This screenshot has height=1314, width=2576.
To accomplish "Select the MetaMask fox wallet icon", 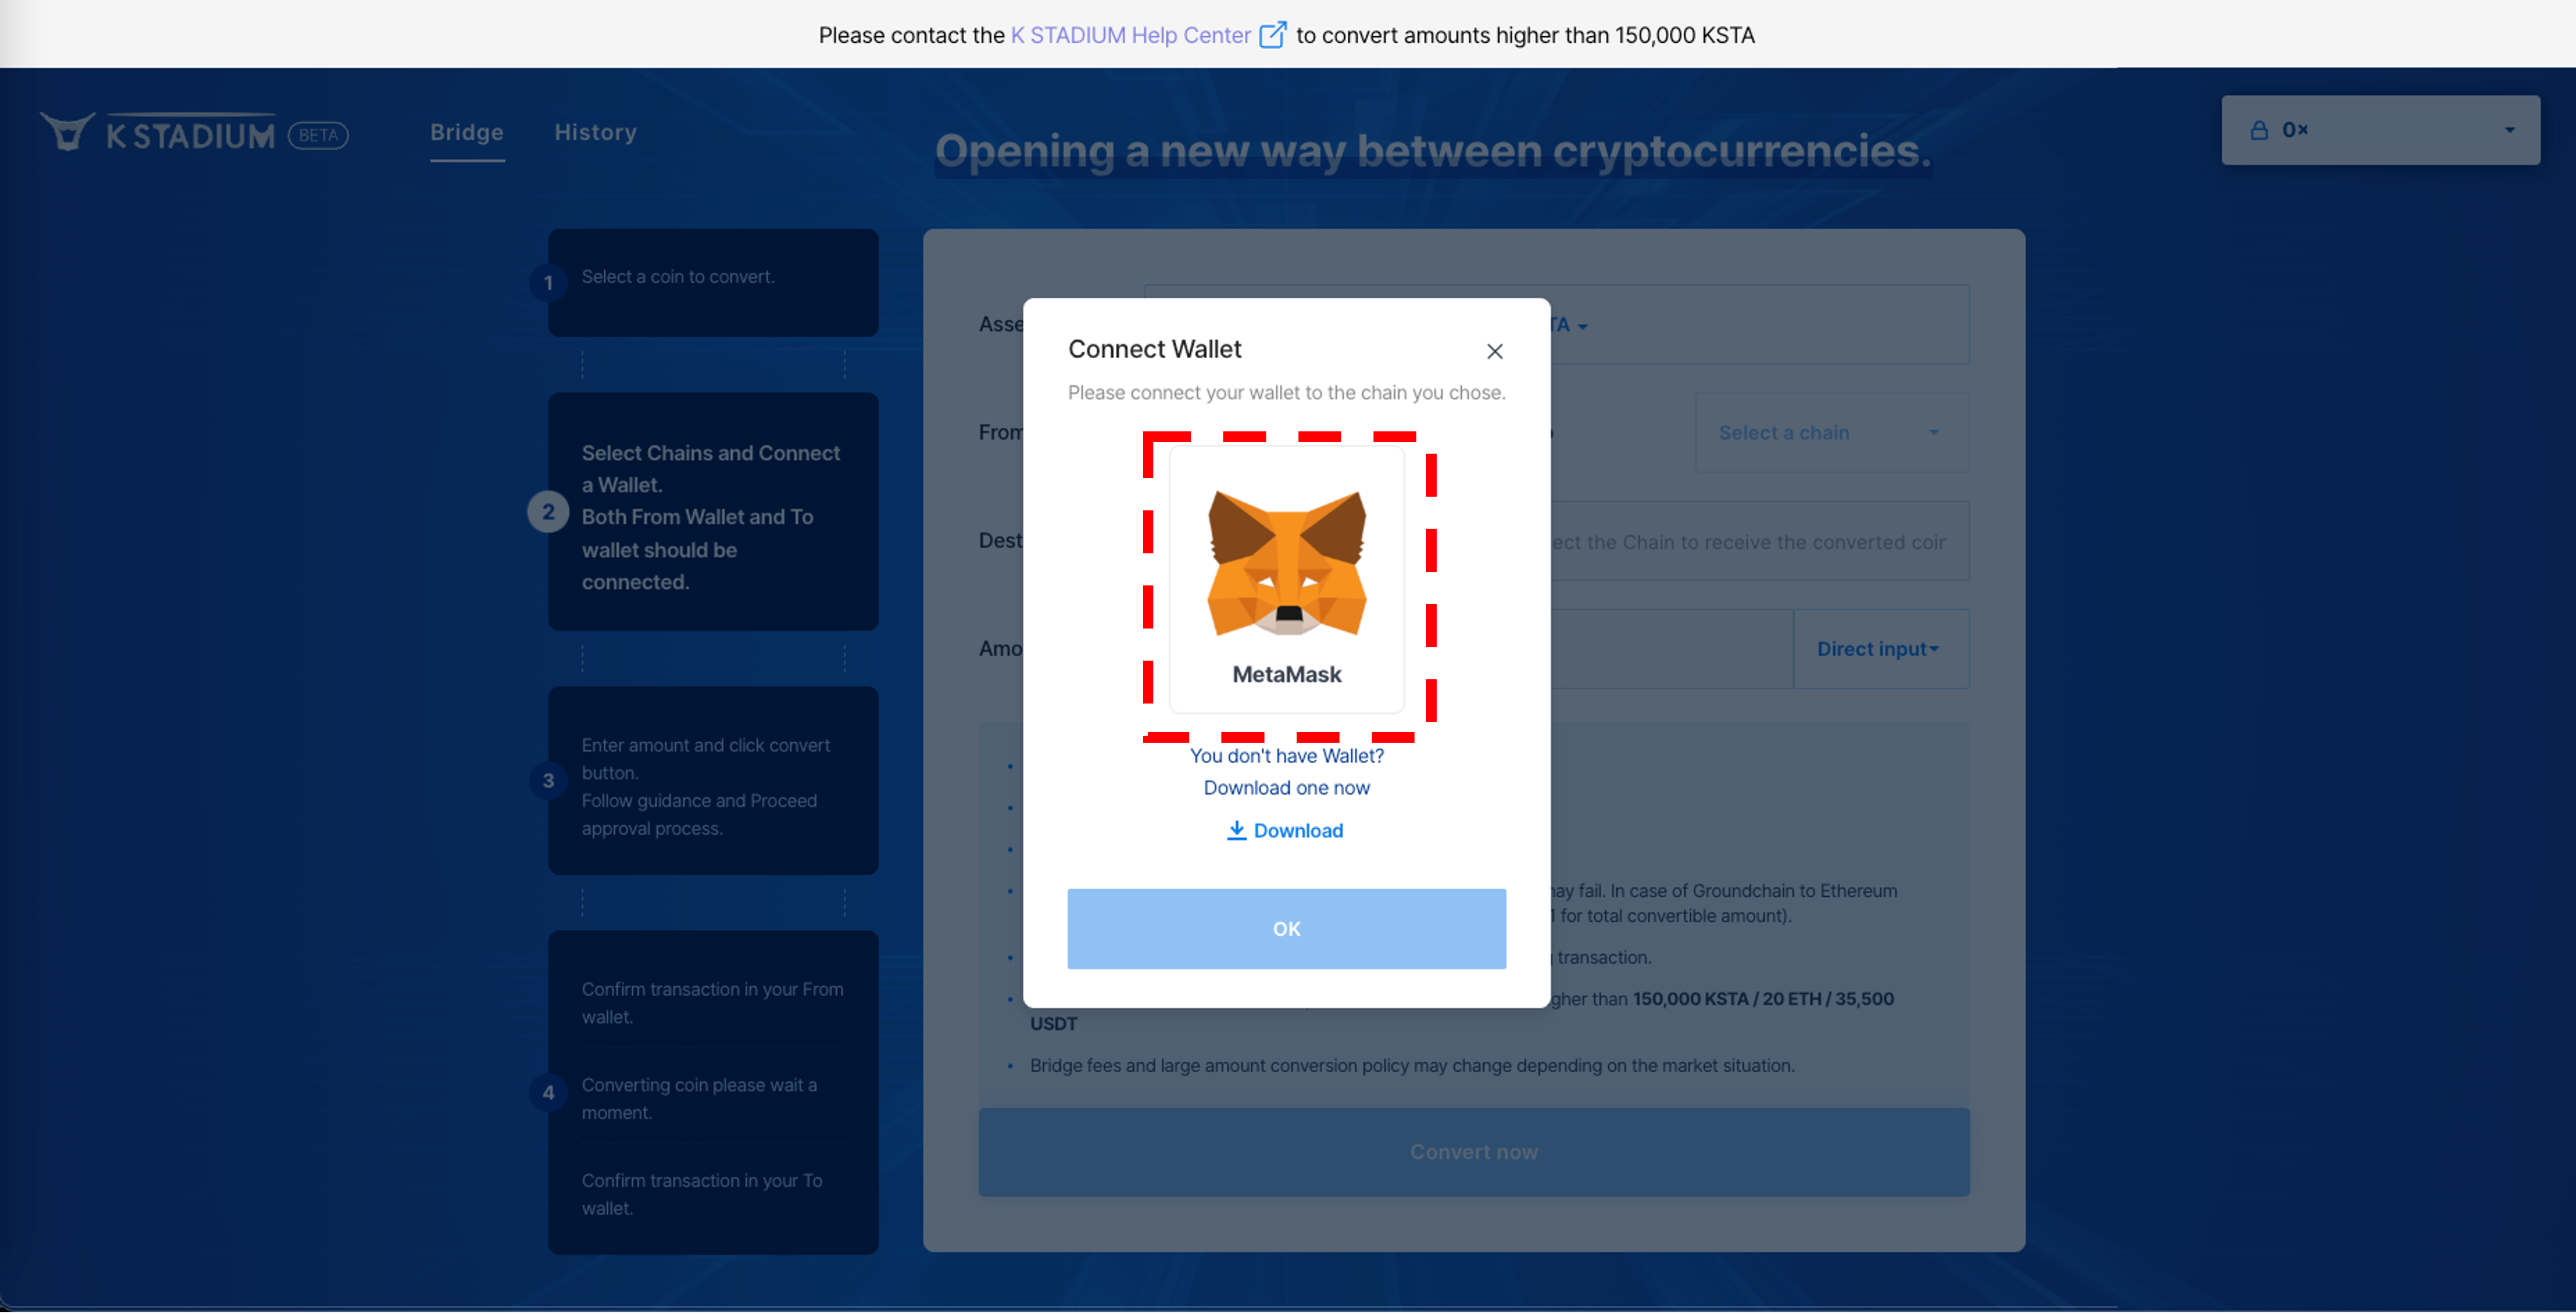I will (1286, 563).
